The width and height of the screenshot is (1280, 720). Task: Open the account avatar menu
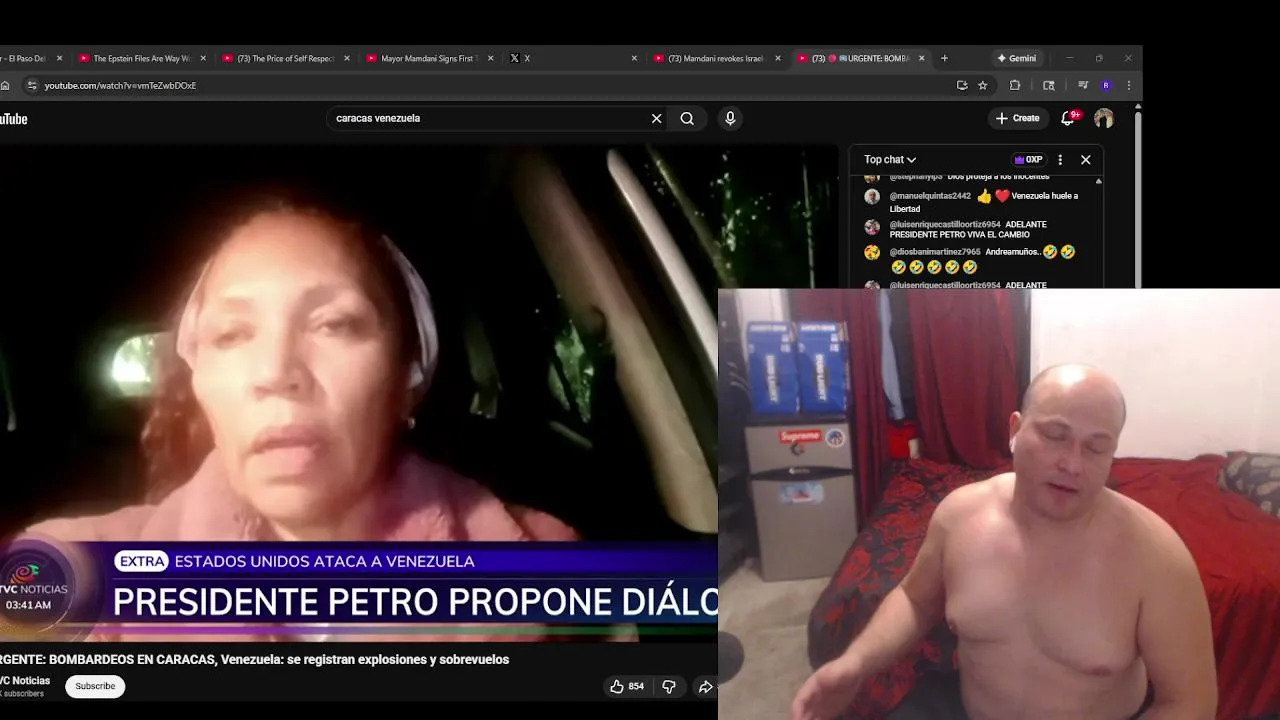(x=1104, y=118)
